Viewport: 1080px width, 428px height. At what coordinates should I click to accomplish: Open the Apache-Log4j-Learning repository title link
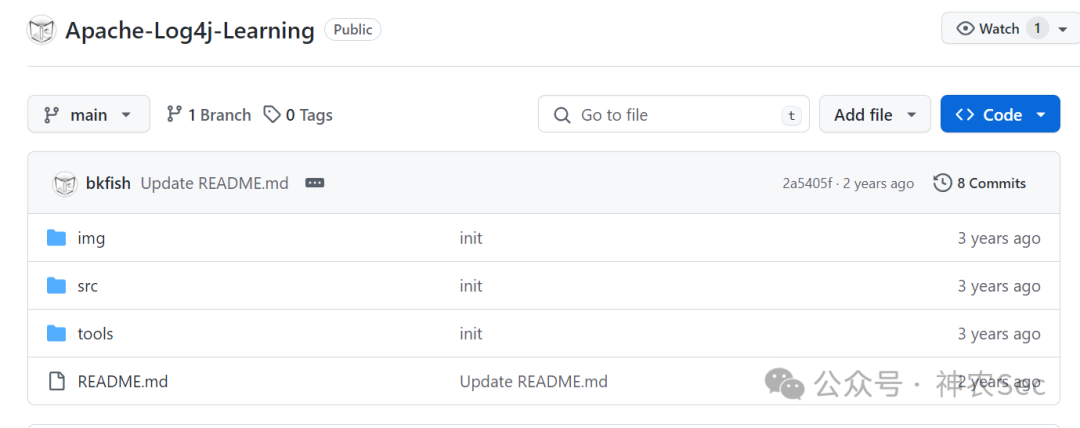pos(189,30)
